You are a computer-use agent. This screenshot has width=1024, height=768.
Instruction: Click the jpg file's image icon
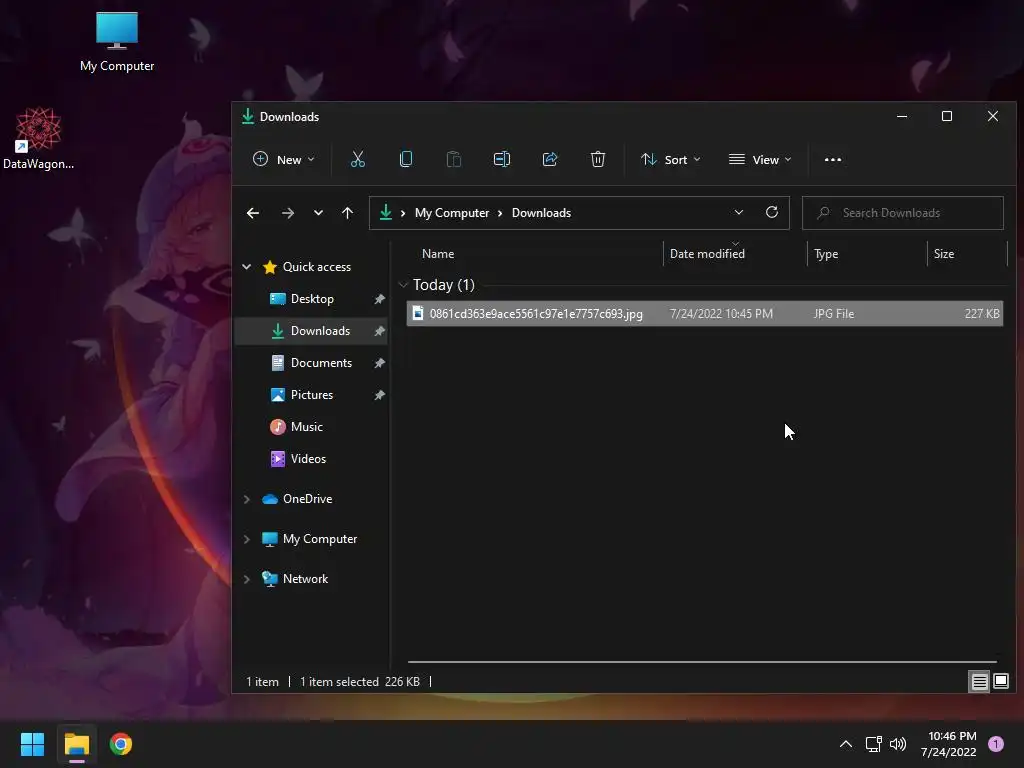(418, 313)
